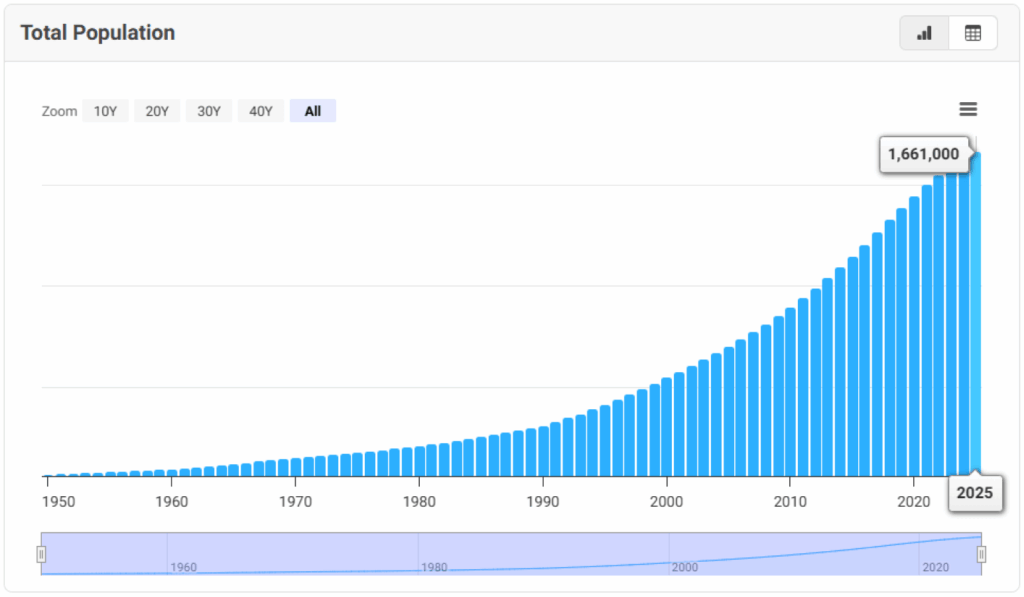Switch to the table view icon

click(971, 32)
